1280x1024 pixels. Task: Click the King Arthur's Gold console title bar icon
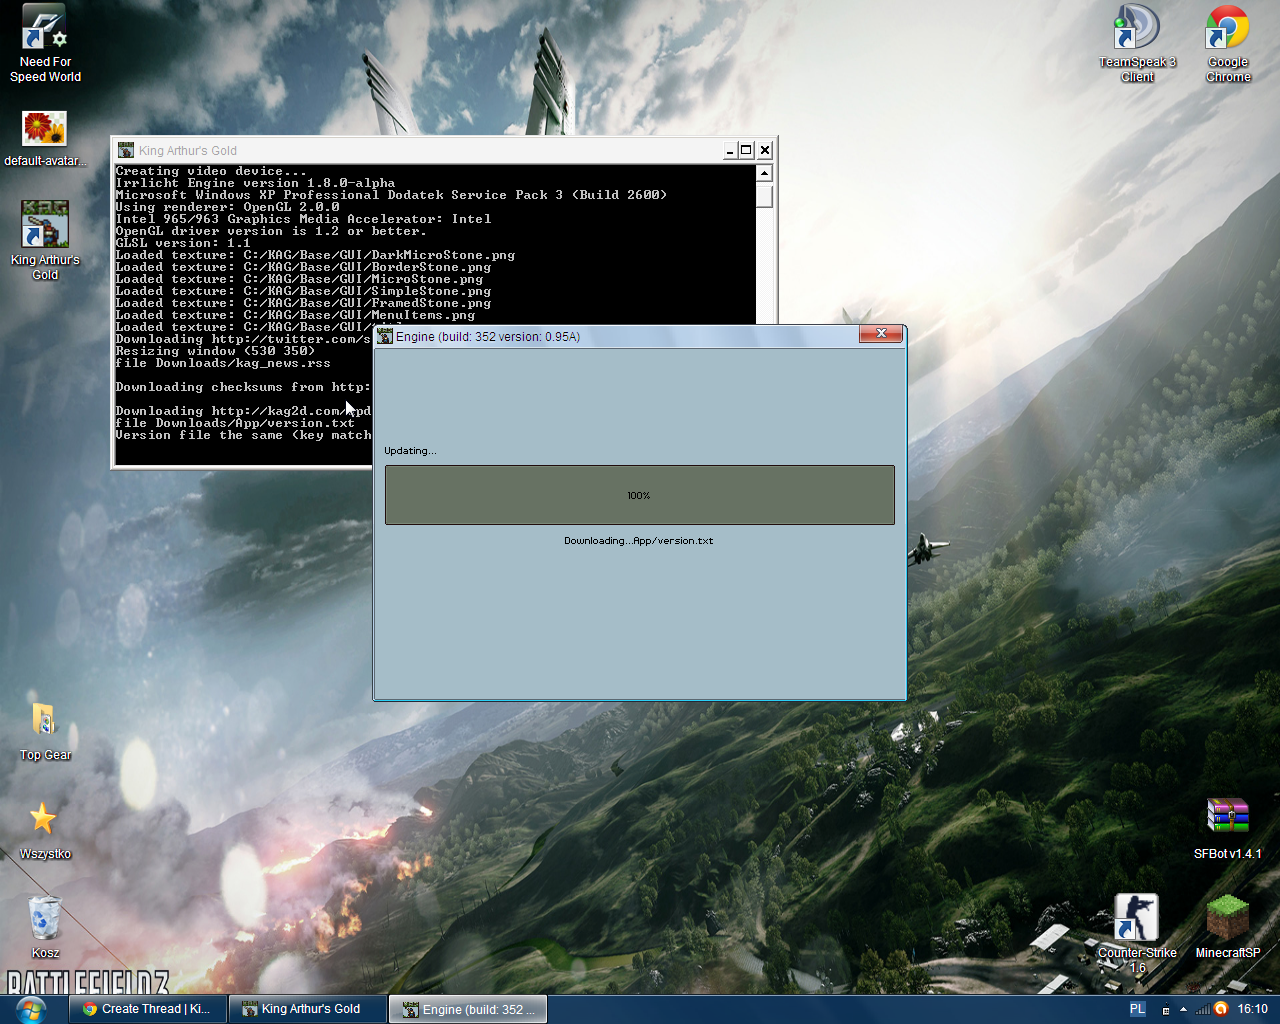[126, 150]
